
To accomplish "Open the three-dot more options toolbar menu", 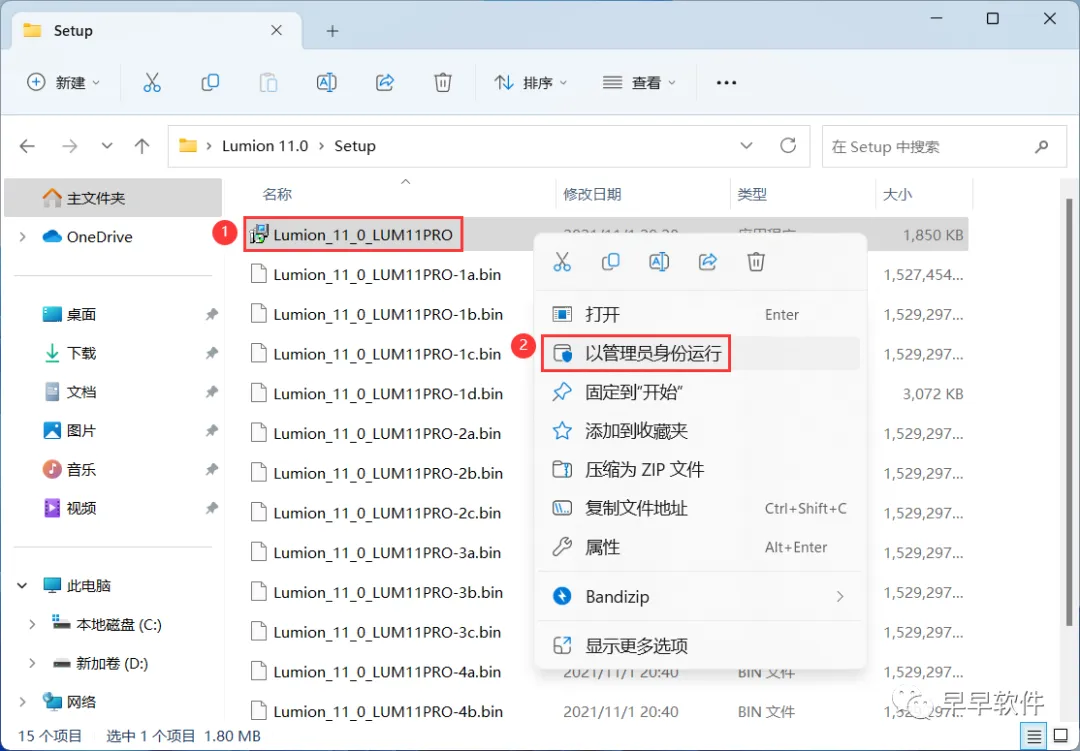I will click(x=726, y=83).
